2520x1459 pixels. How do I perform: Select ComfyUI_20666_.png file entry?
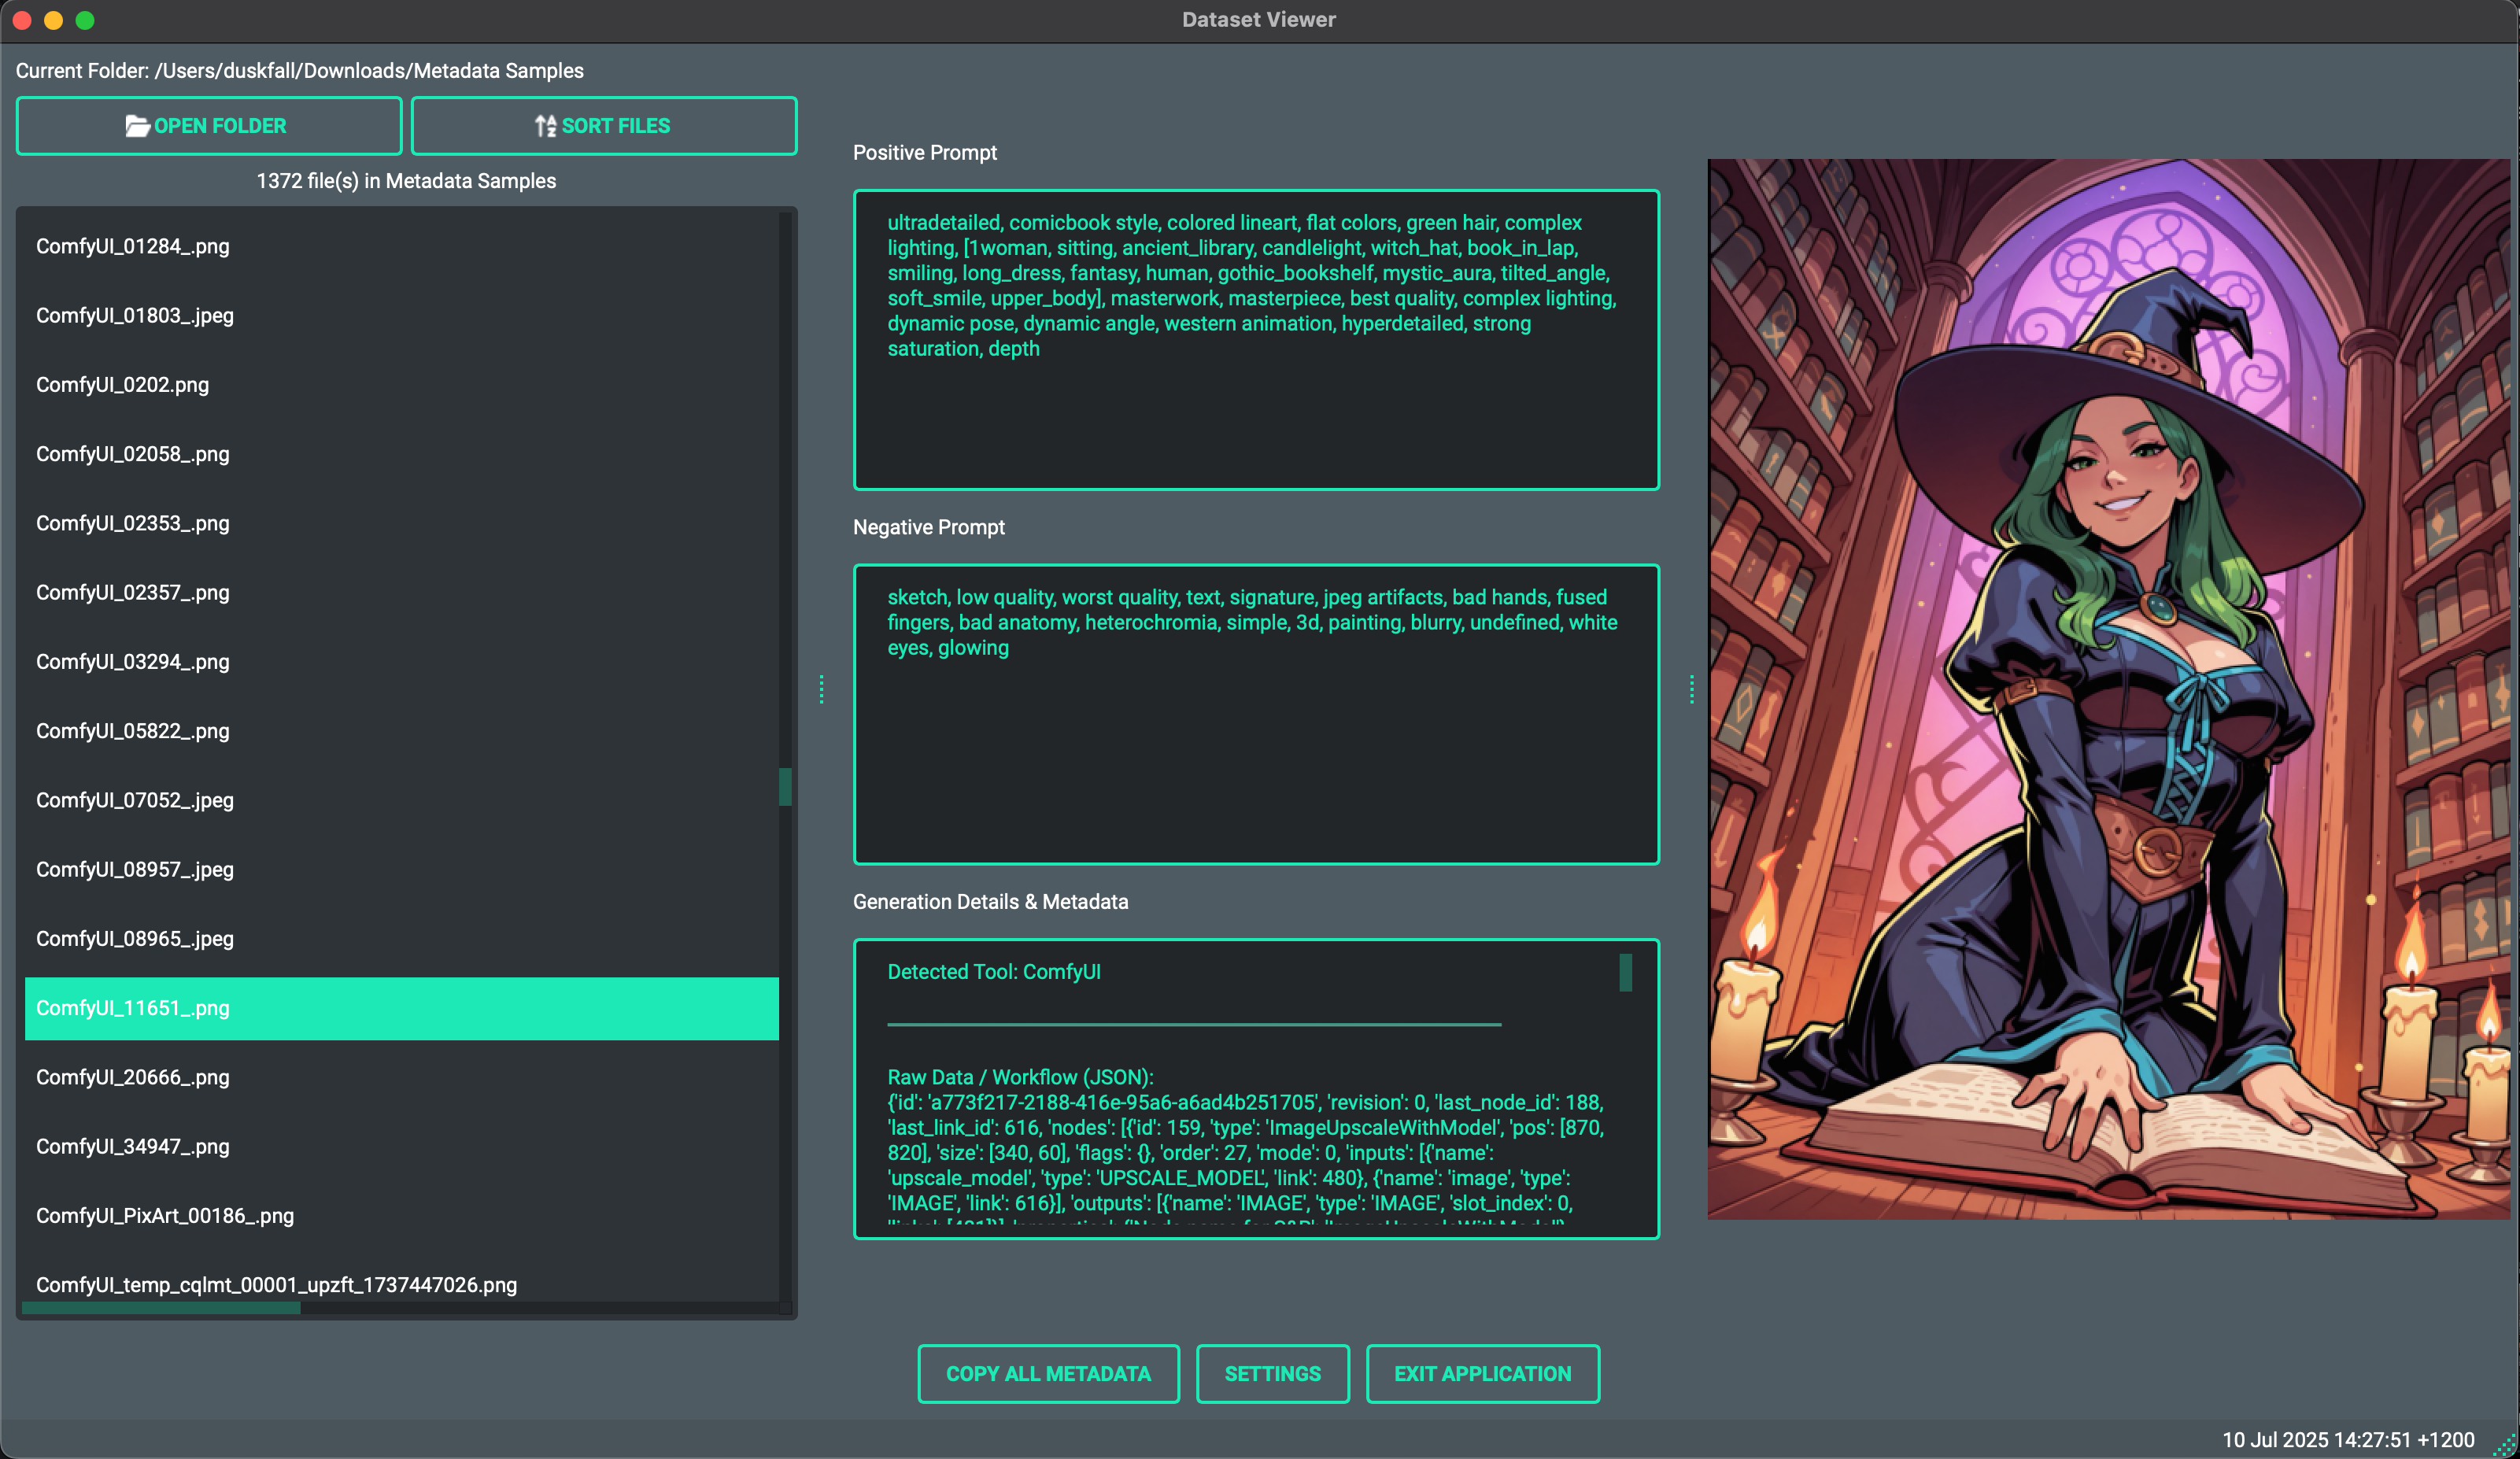[x=133, y=1077]
